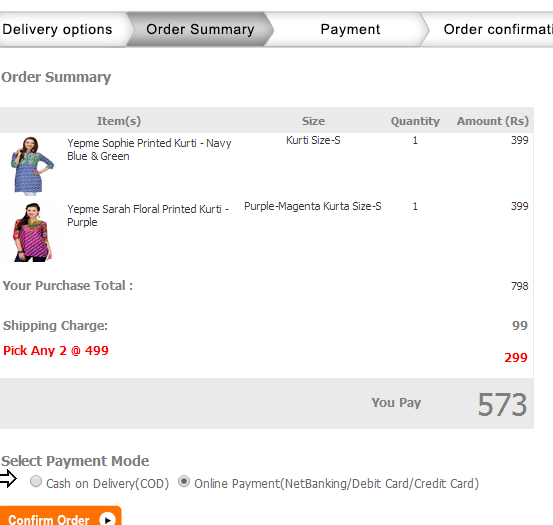Image resolution: width=553 pixels, height=525 pixels.
Task: Open the Purple floral kurti thumbnail
Action: (x=32, y=232)
